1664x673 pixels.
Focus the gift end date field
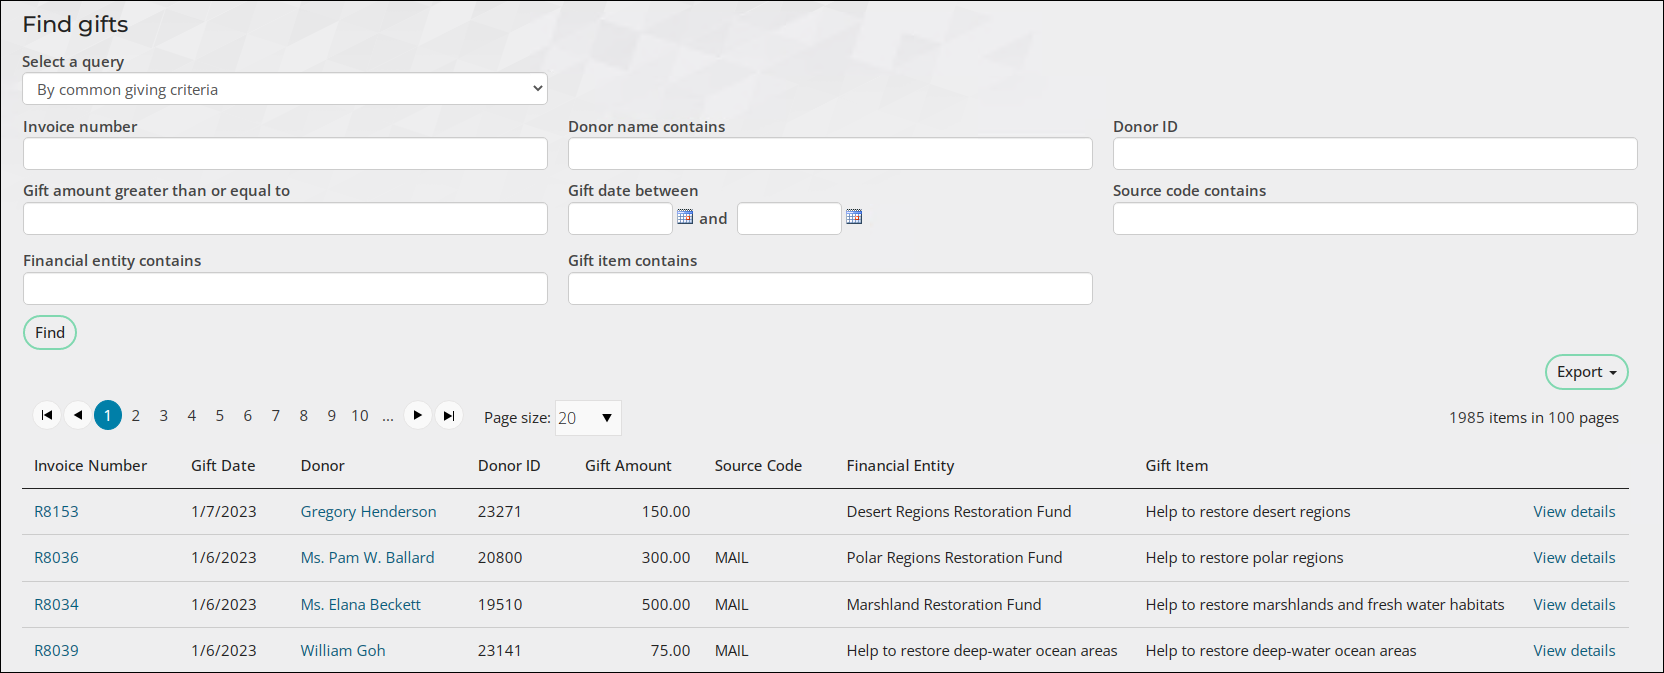tap(789, 219)
